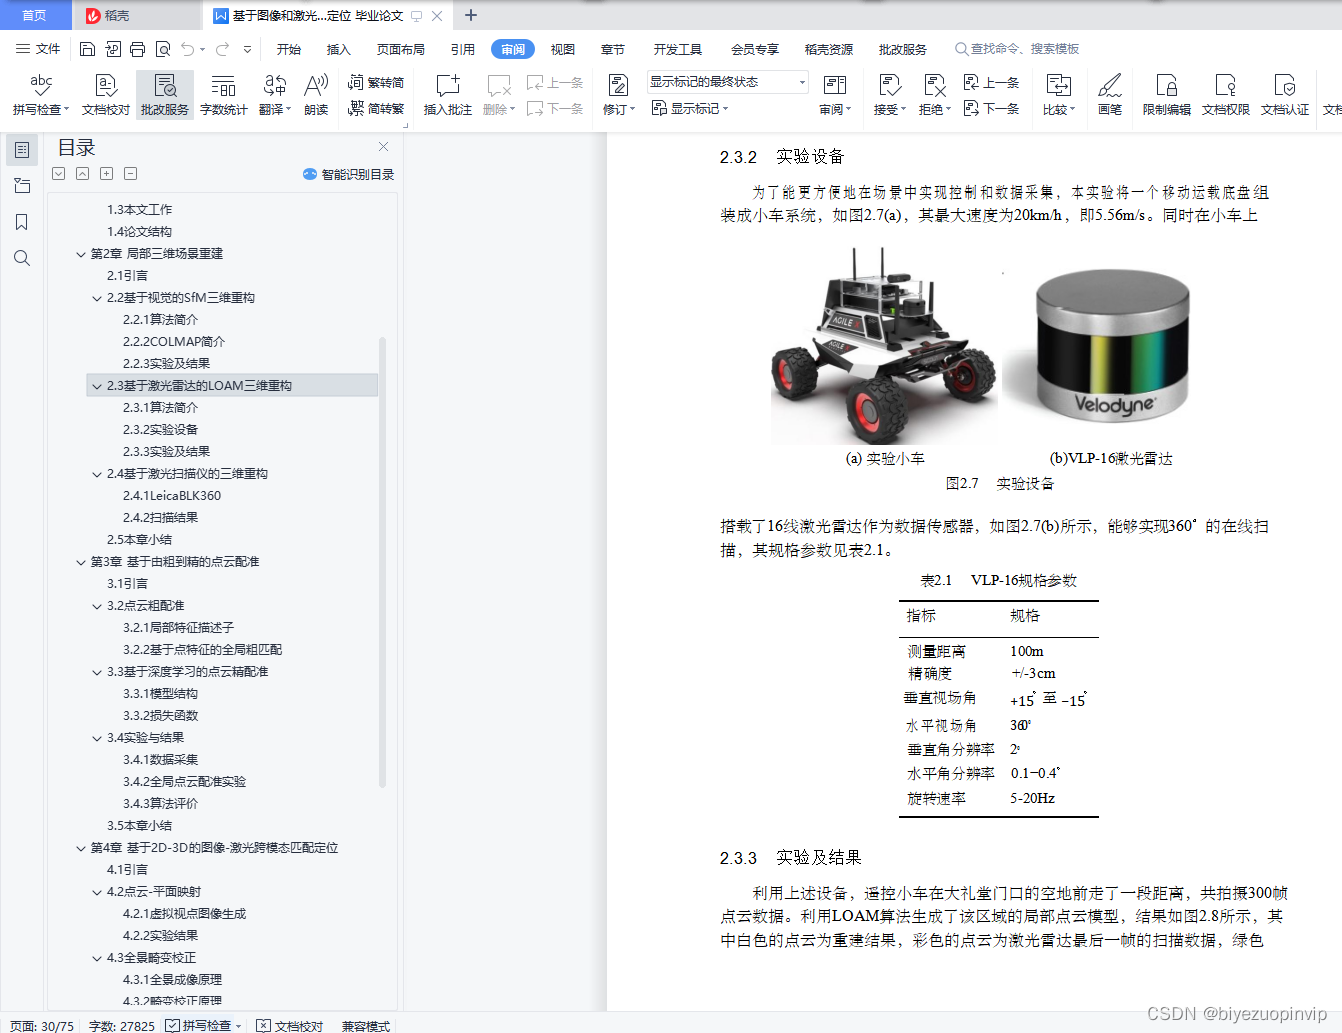Open the 审阅 review pane button
The height and width of the screenshot is (1033, 1342).
[x=835, y=96]
